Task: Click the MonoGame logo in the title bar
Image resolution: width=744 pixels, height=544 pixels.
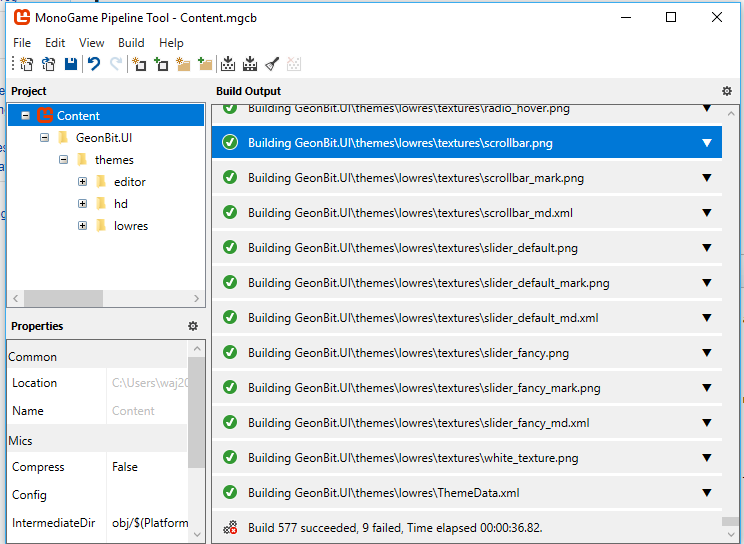Action: pyautogui.click(x=22, y=18)
